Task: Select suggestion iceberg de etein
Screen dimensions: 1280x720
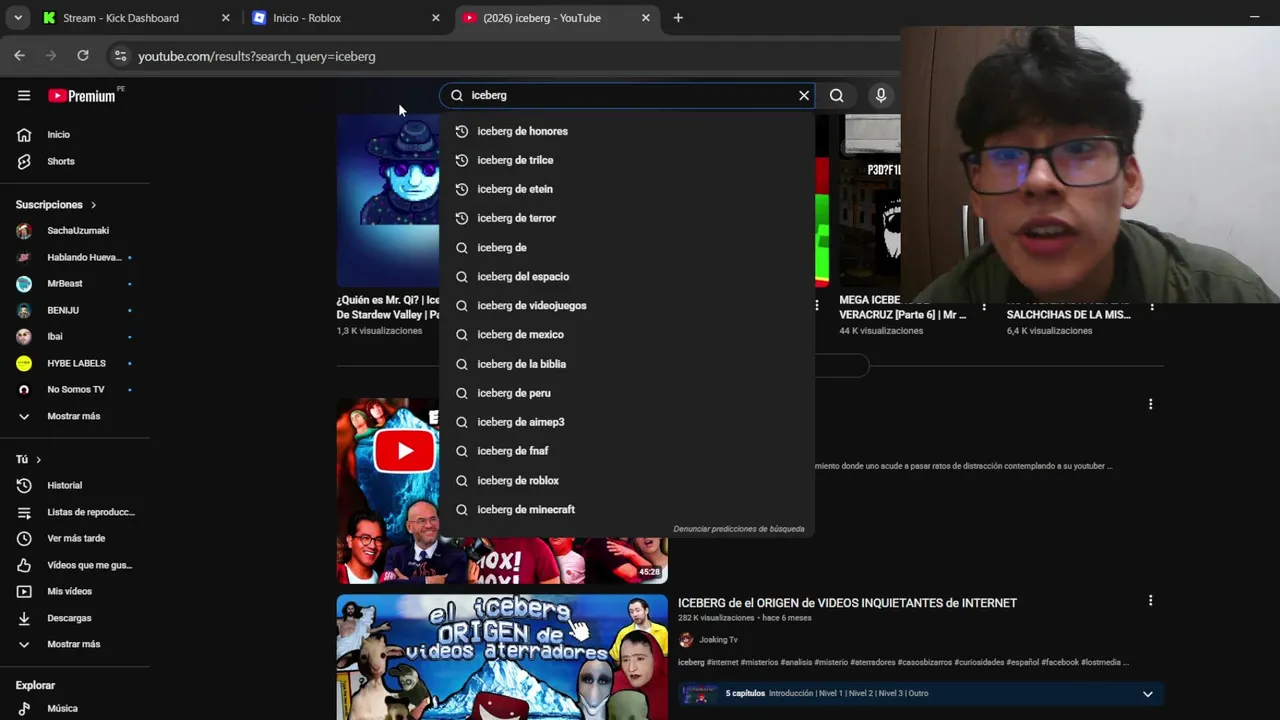Action: (x=627, y=189)
